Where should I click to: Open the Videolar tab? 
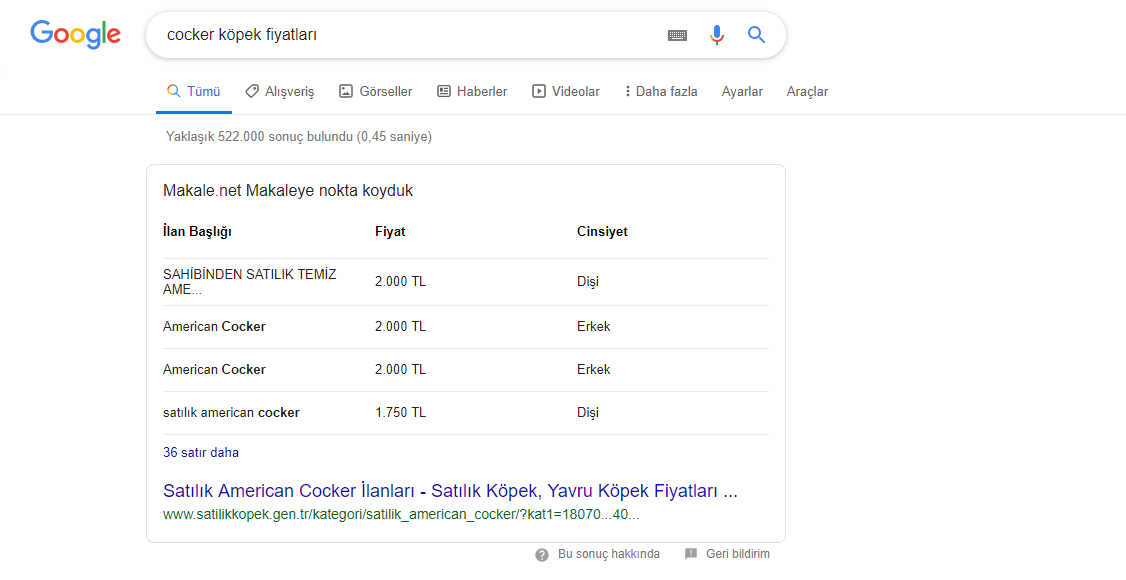[x=566, y=91]
